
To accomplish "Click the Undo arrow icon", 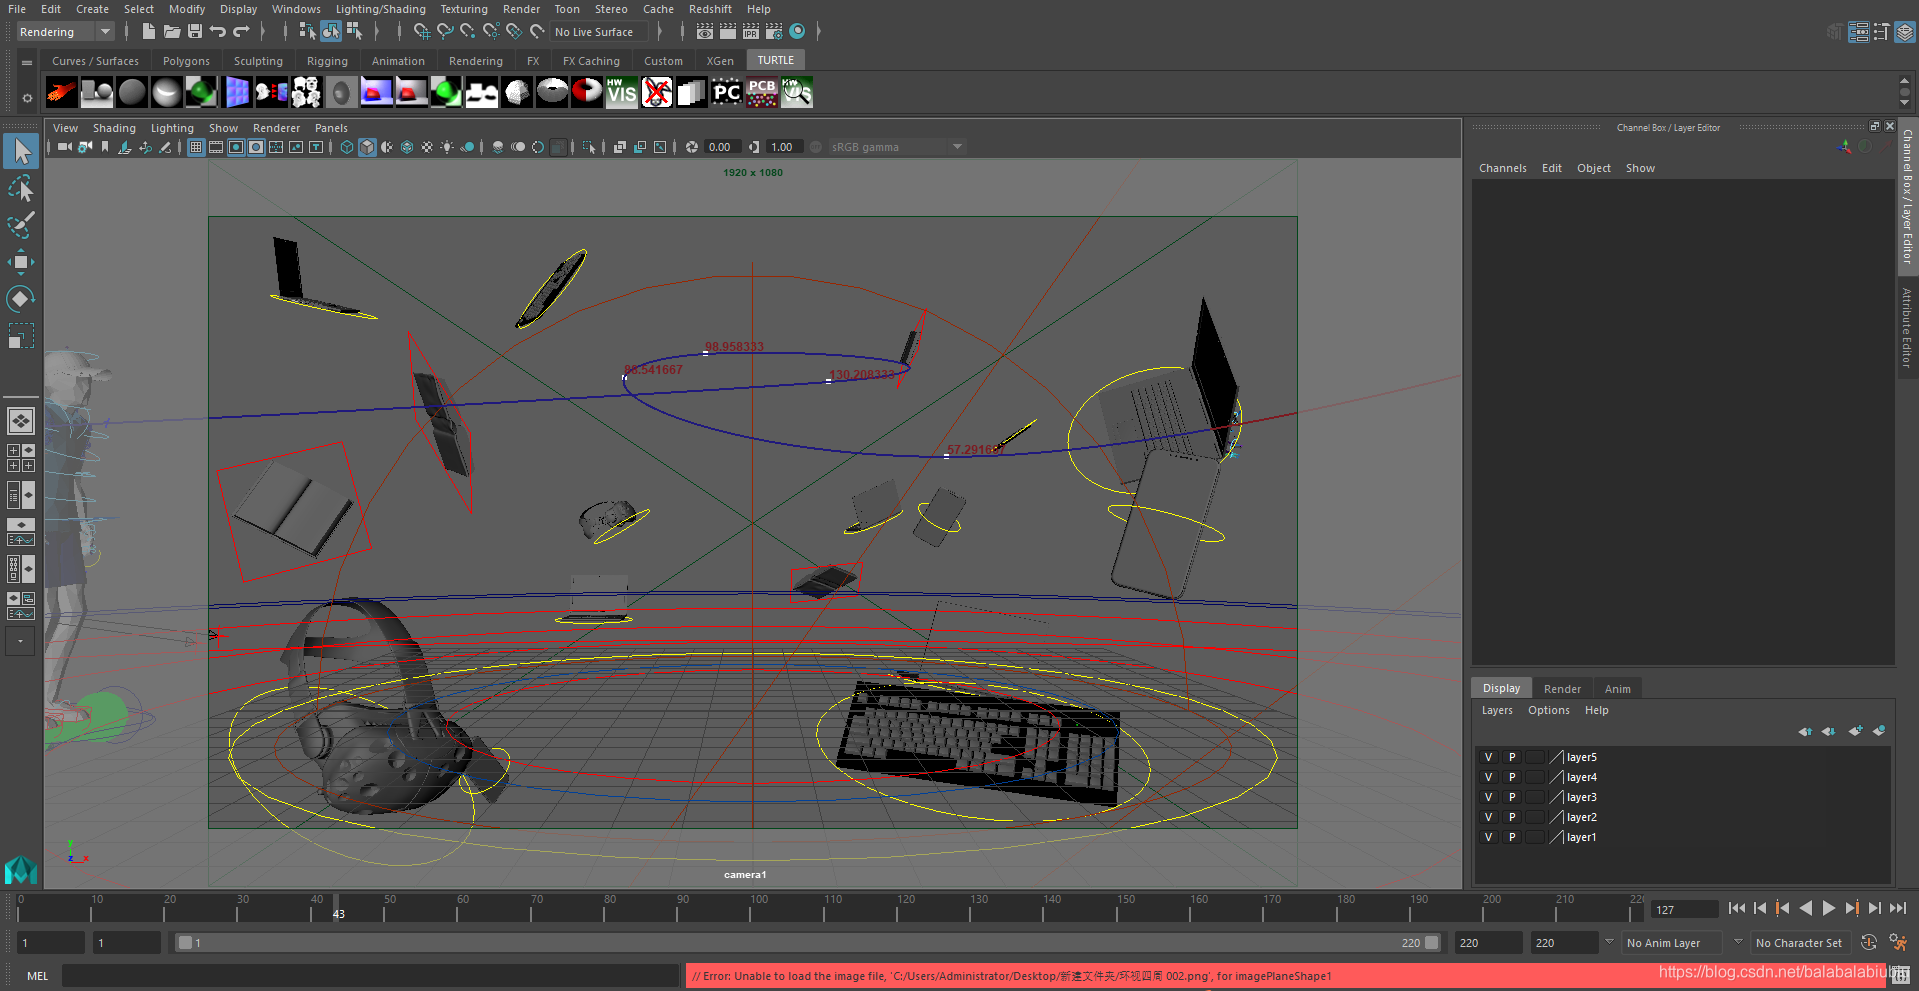I will point(218,32).
